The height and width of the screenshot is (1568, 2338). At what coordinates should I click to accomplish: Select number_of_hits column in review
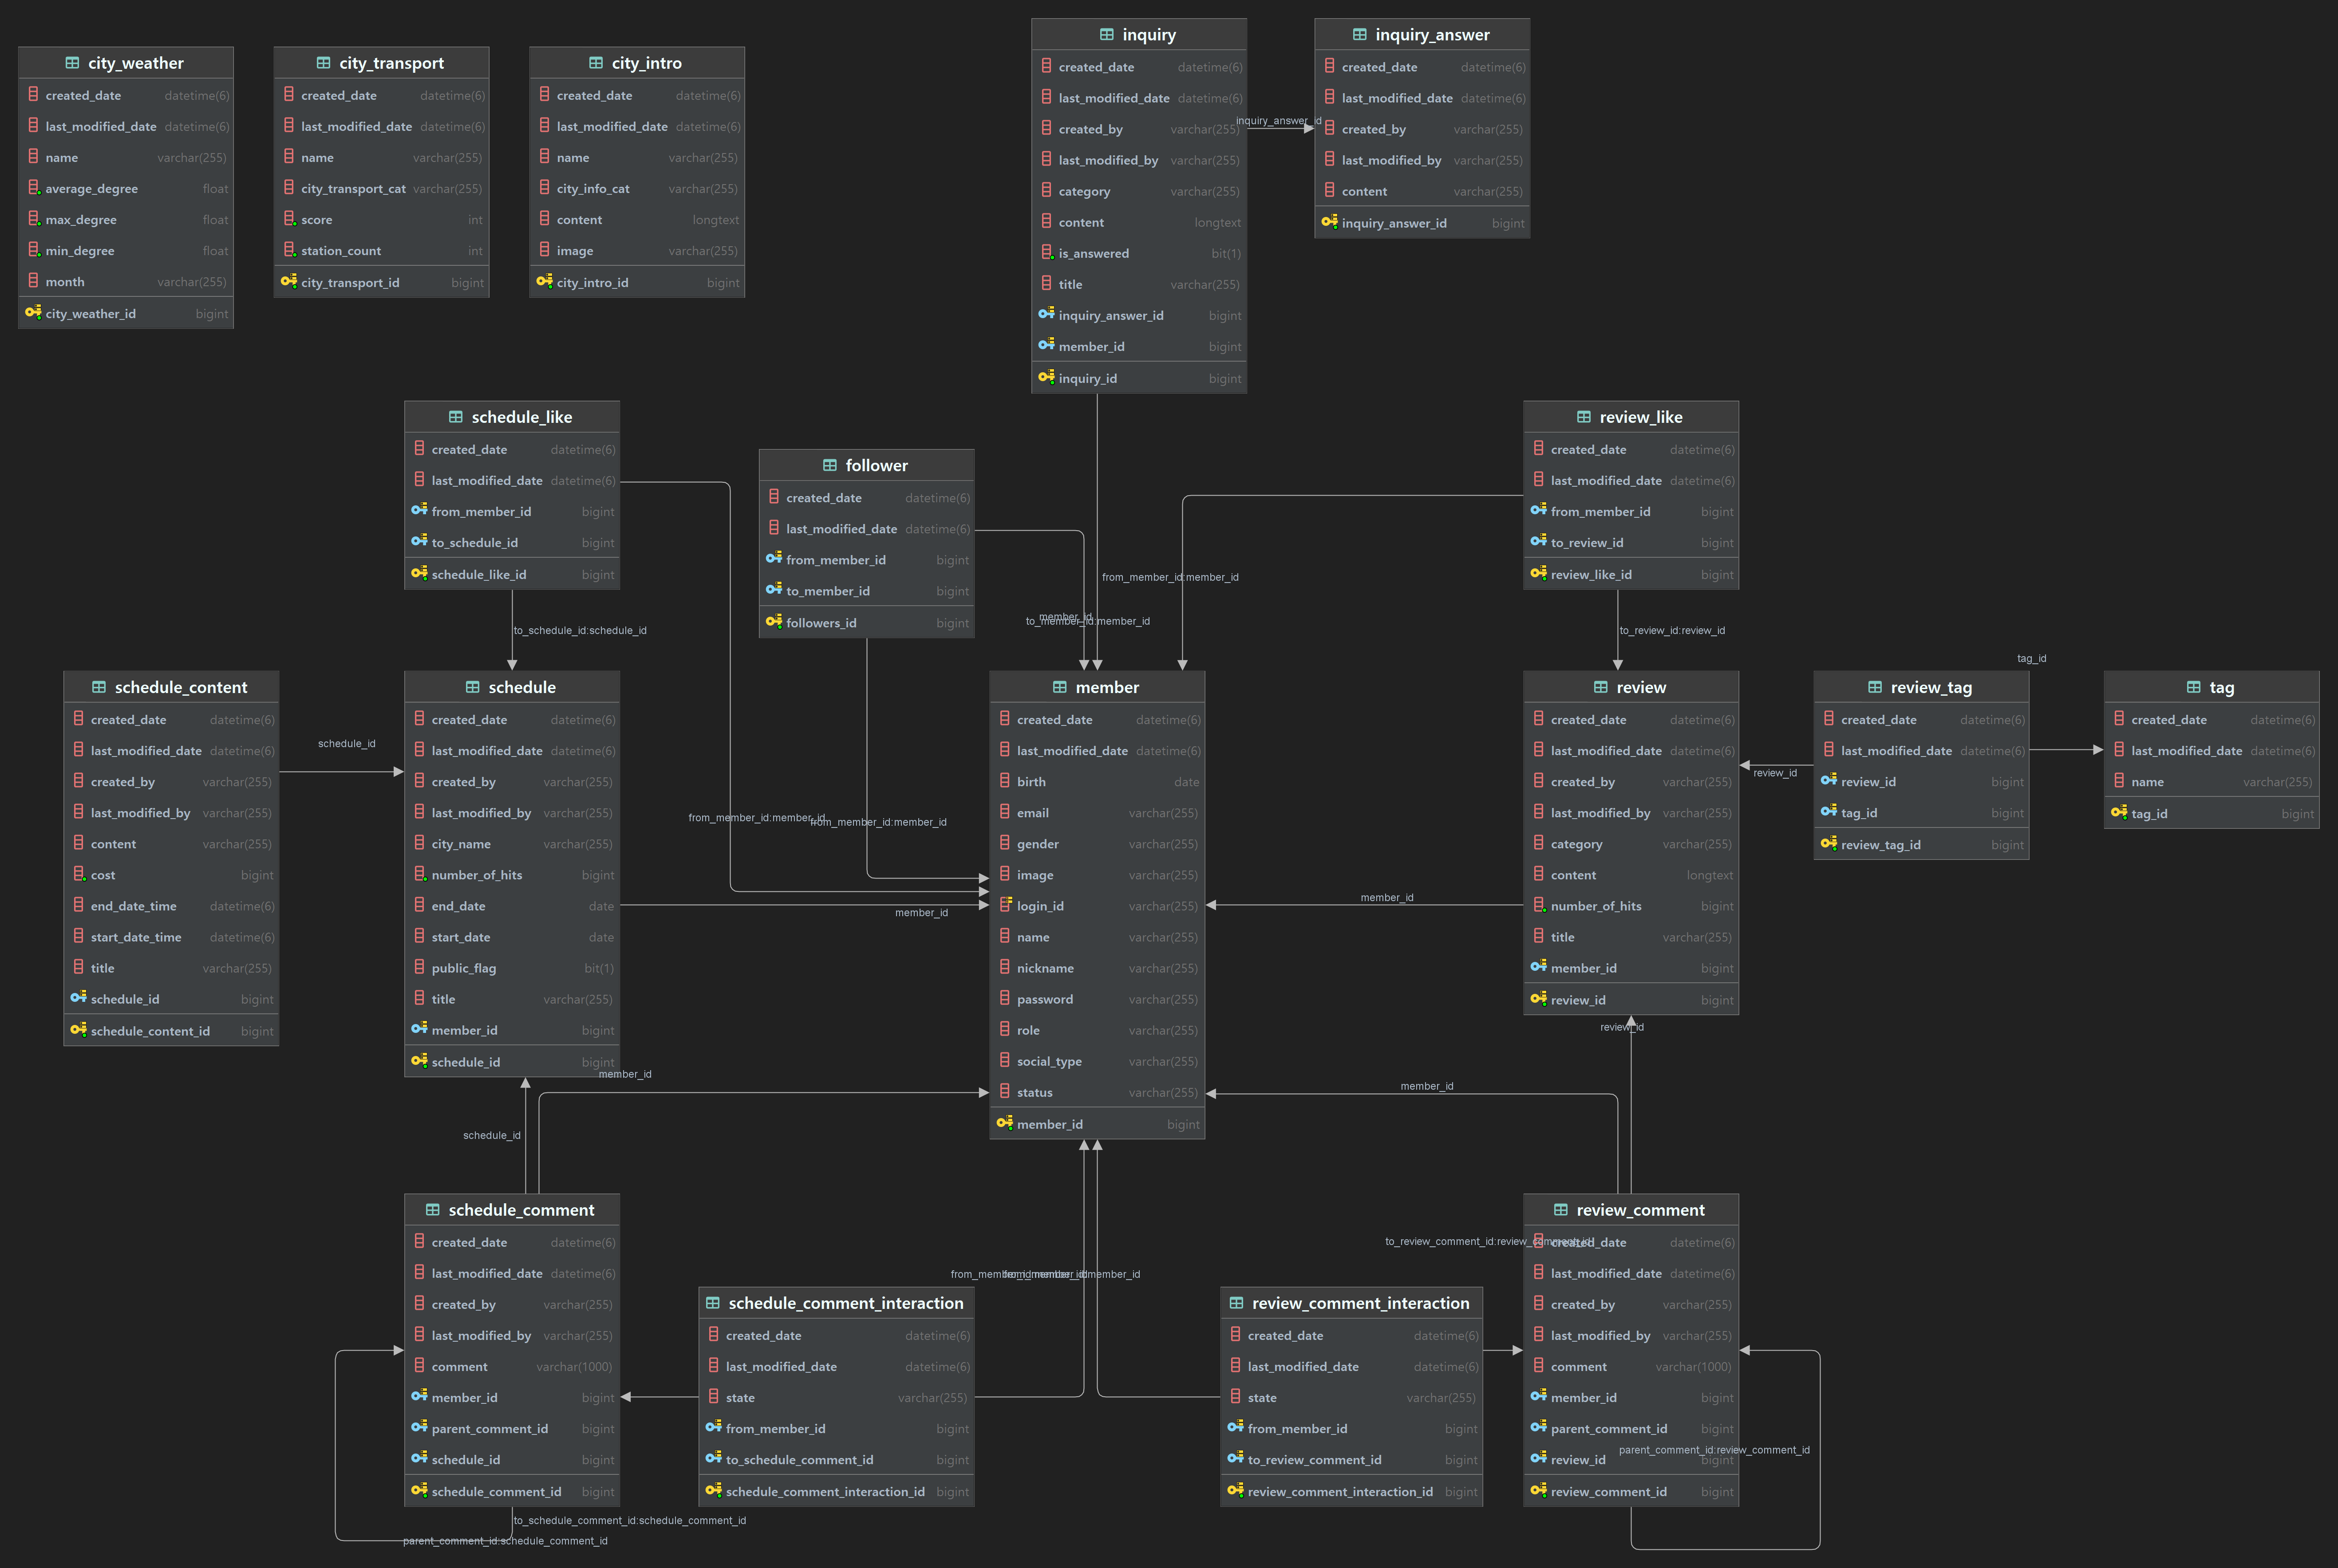pos(1631,906)
